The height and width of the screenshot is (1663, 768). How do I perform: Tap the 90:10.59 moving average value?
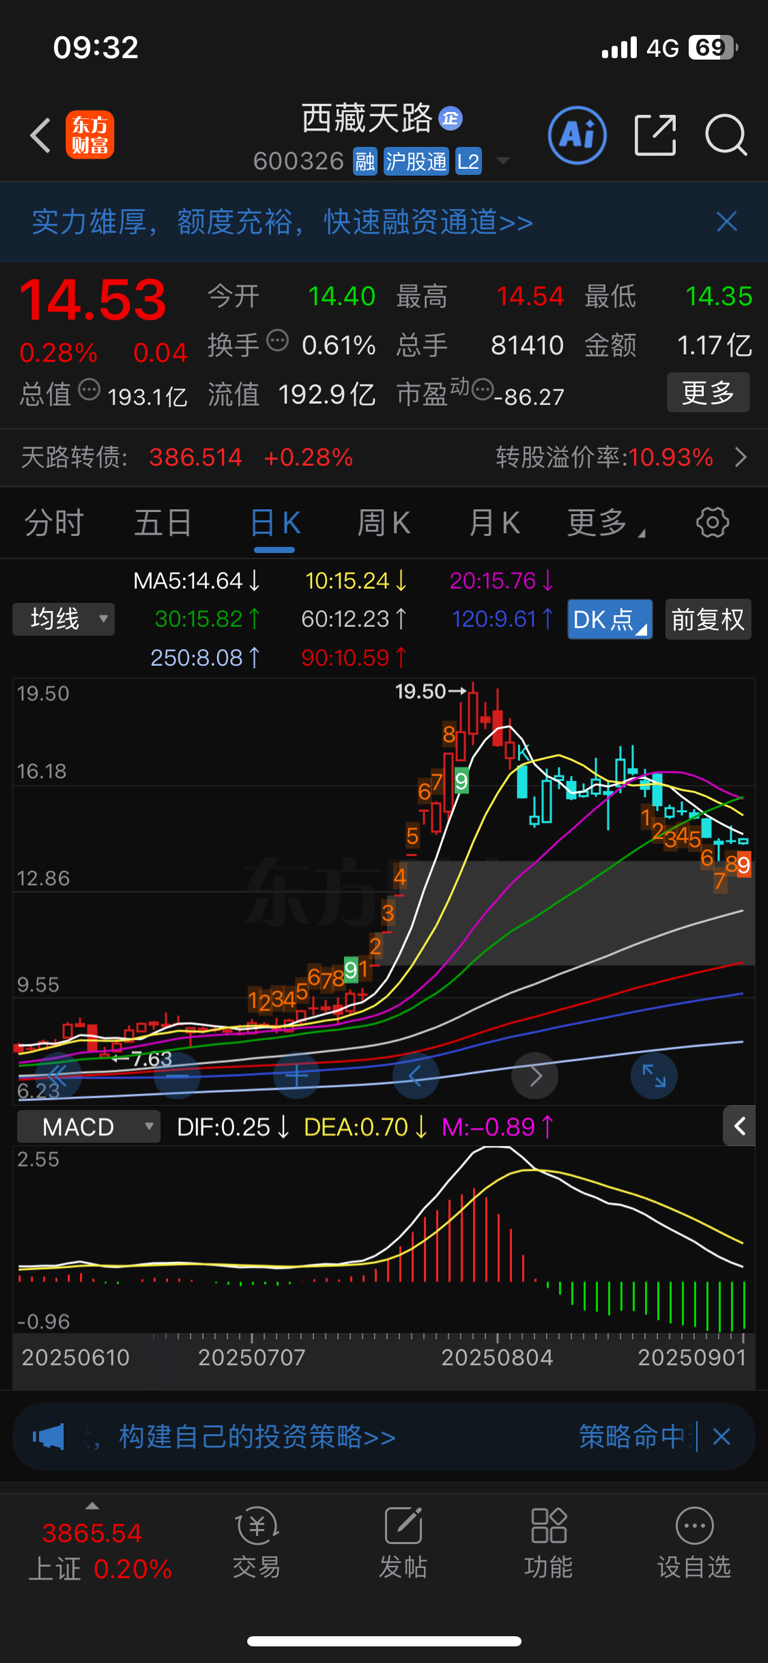(x=354, y=658)
